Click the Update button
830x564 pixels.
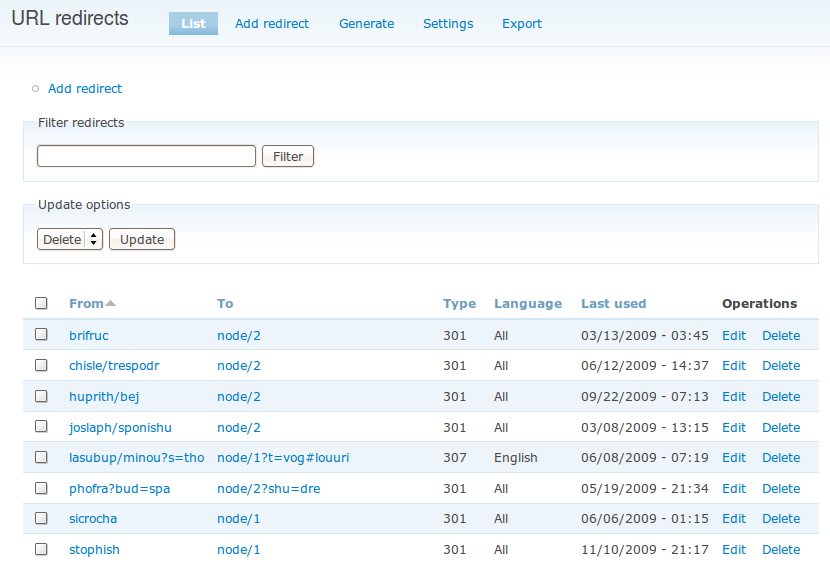pyautogui.click(x=142, y=239)
